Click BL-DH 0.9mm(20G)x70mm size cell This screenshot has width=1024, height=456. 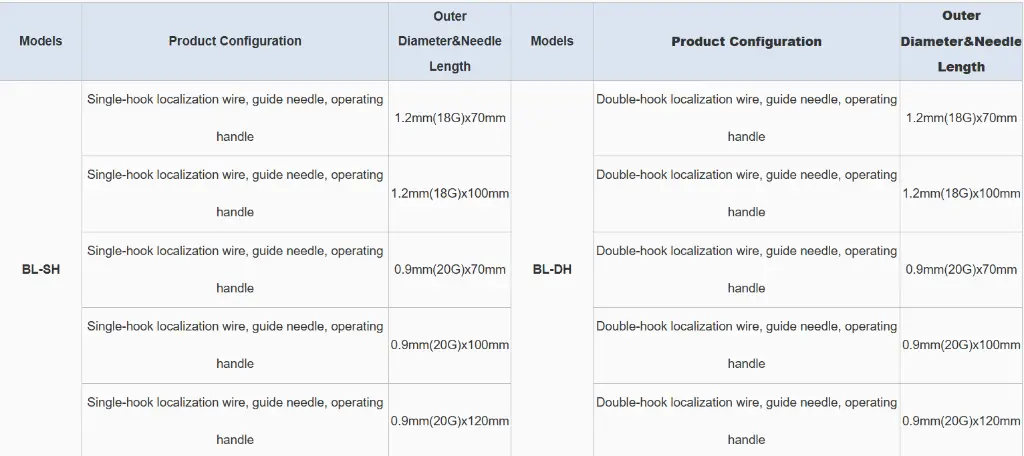click(x=961, y=270)
